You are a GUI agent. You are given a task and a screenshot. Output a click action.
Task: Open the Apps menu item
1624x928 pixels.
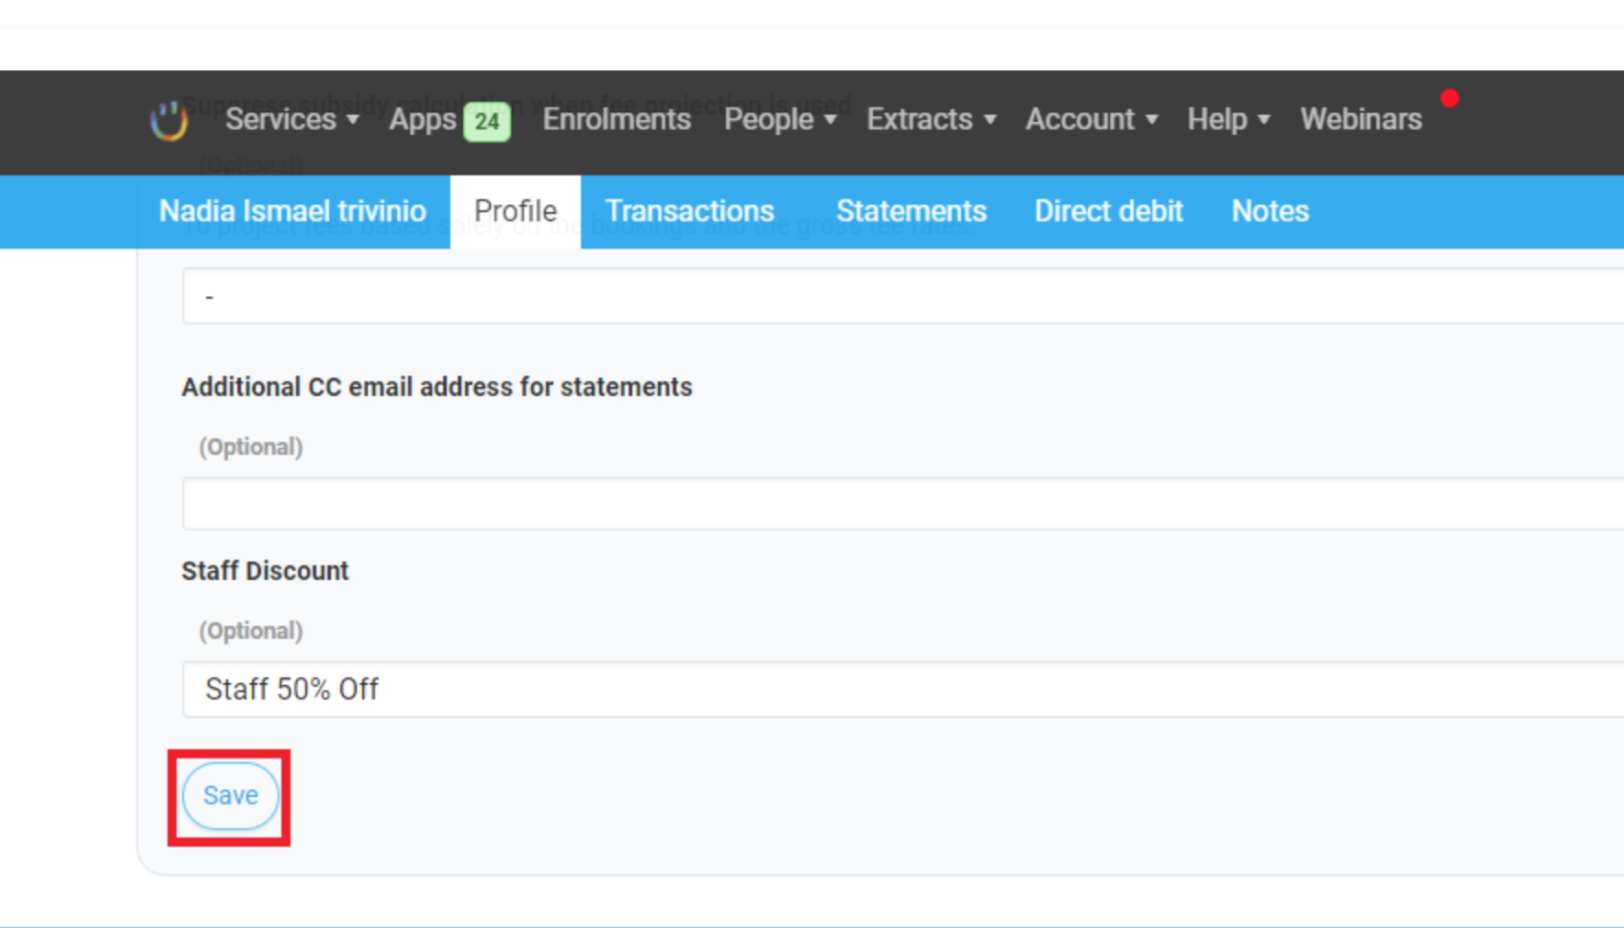click(422, 120)
